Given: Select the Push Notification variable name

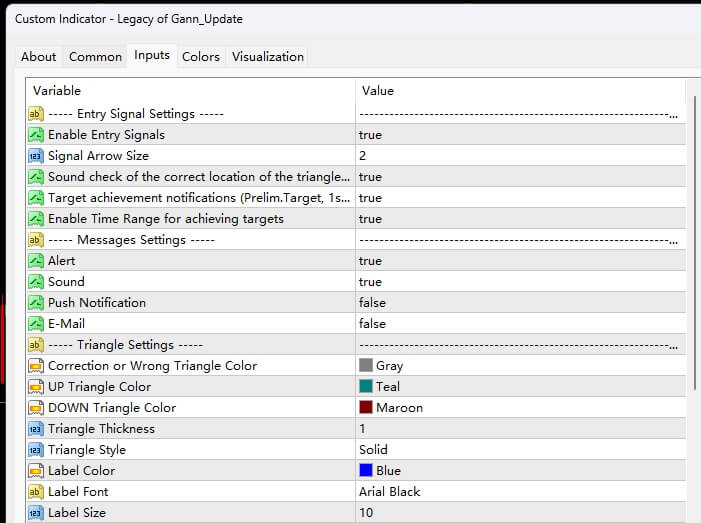Looking at the screenshot, I should coord(97,303).
